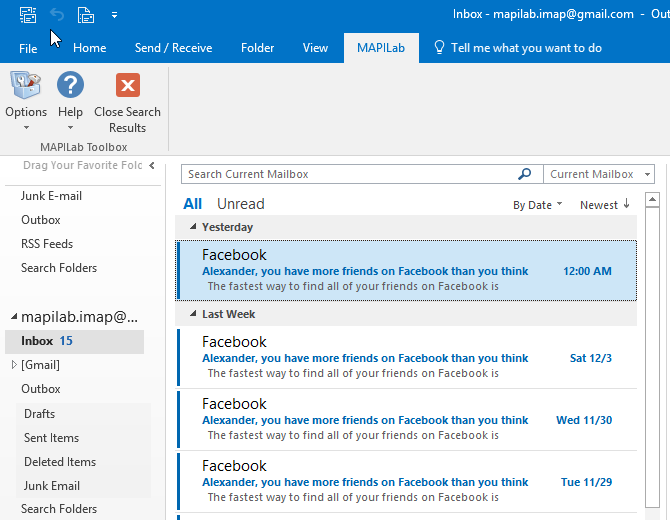Open the View ribbon tab
The height and width of the screenshot is (520, 670).
point(315,48)
